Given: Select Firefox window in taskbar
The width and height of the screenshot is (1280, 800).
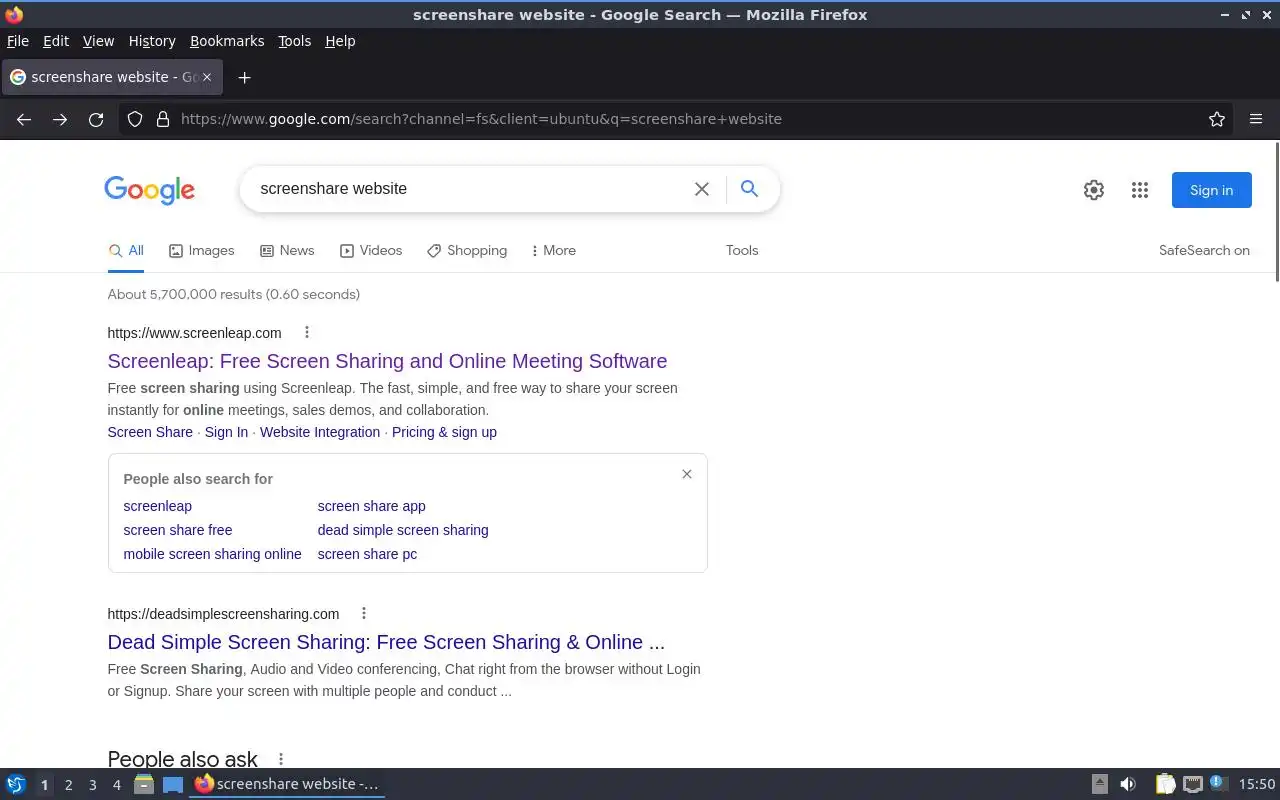Looking at the screenshot, I should [288, 784].
